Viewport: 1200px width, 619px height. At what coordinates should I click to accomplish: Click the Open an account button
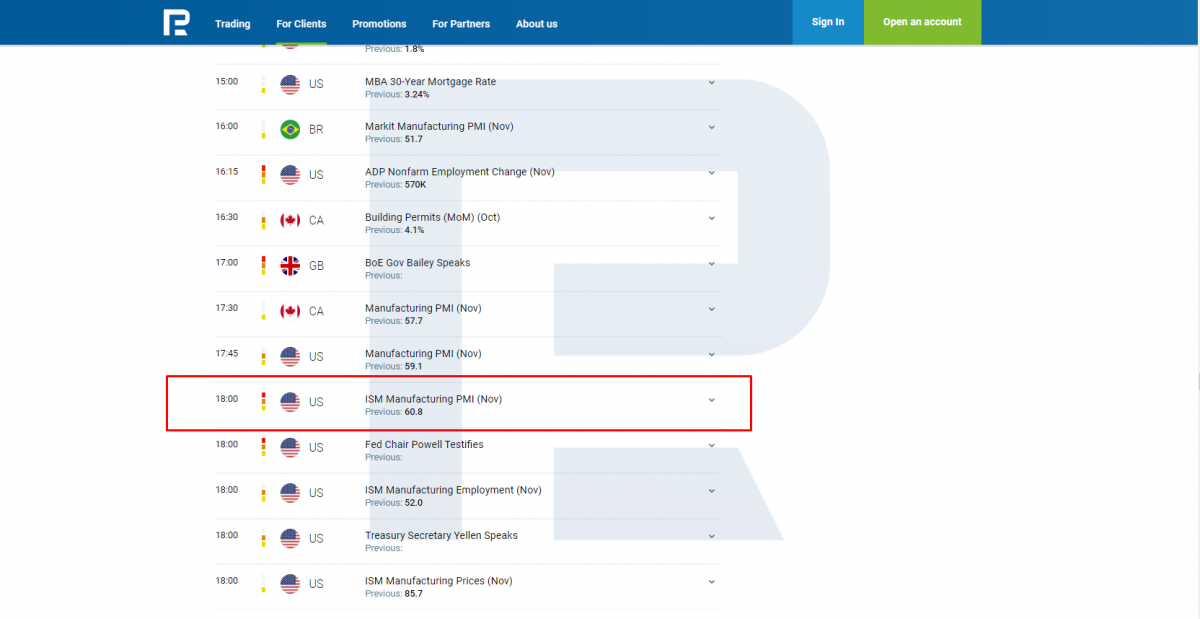click(x=922, y=22)
